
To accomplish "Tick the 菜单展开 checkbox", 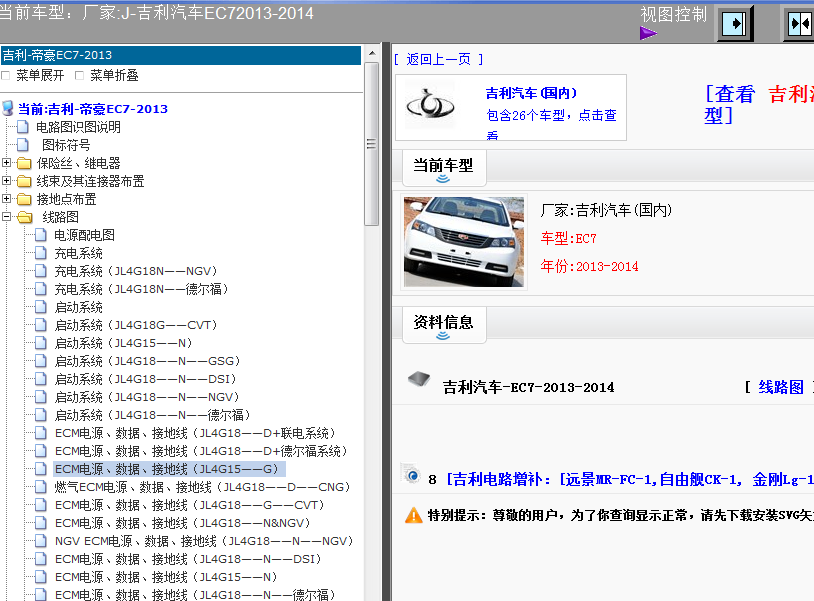I will pyautogui.click(x=6, y=76).
